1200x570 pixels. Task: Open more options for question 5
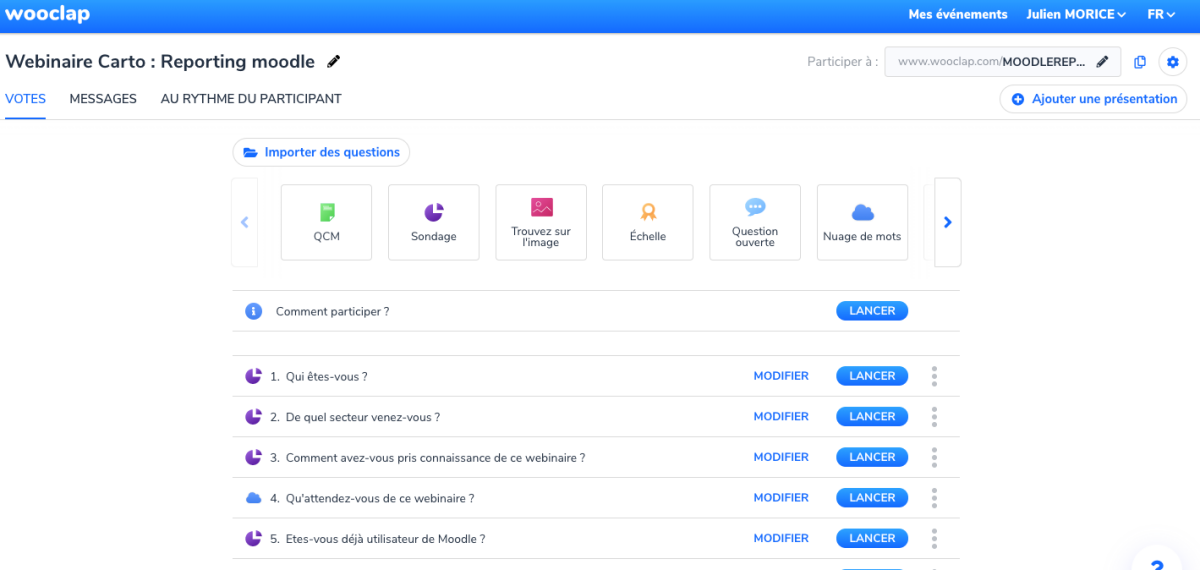pos(934,538)
